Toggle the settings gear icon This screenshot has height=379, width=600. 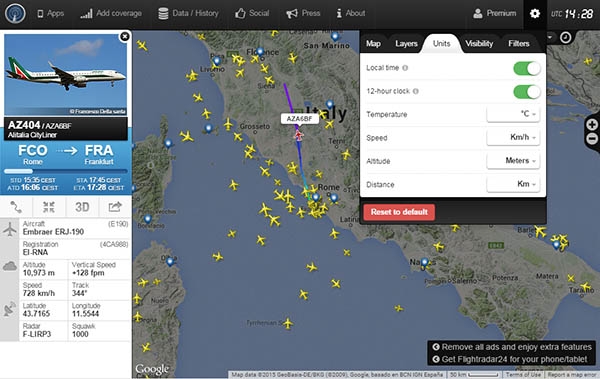tap(535, 14)
